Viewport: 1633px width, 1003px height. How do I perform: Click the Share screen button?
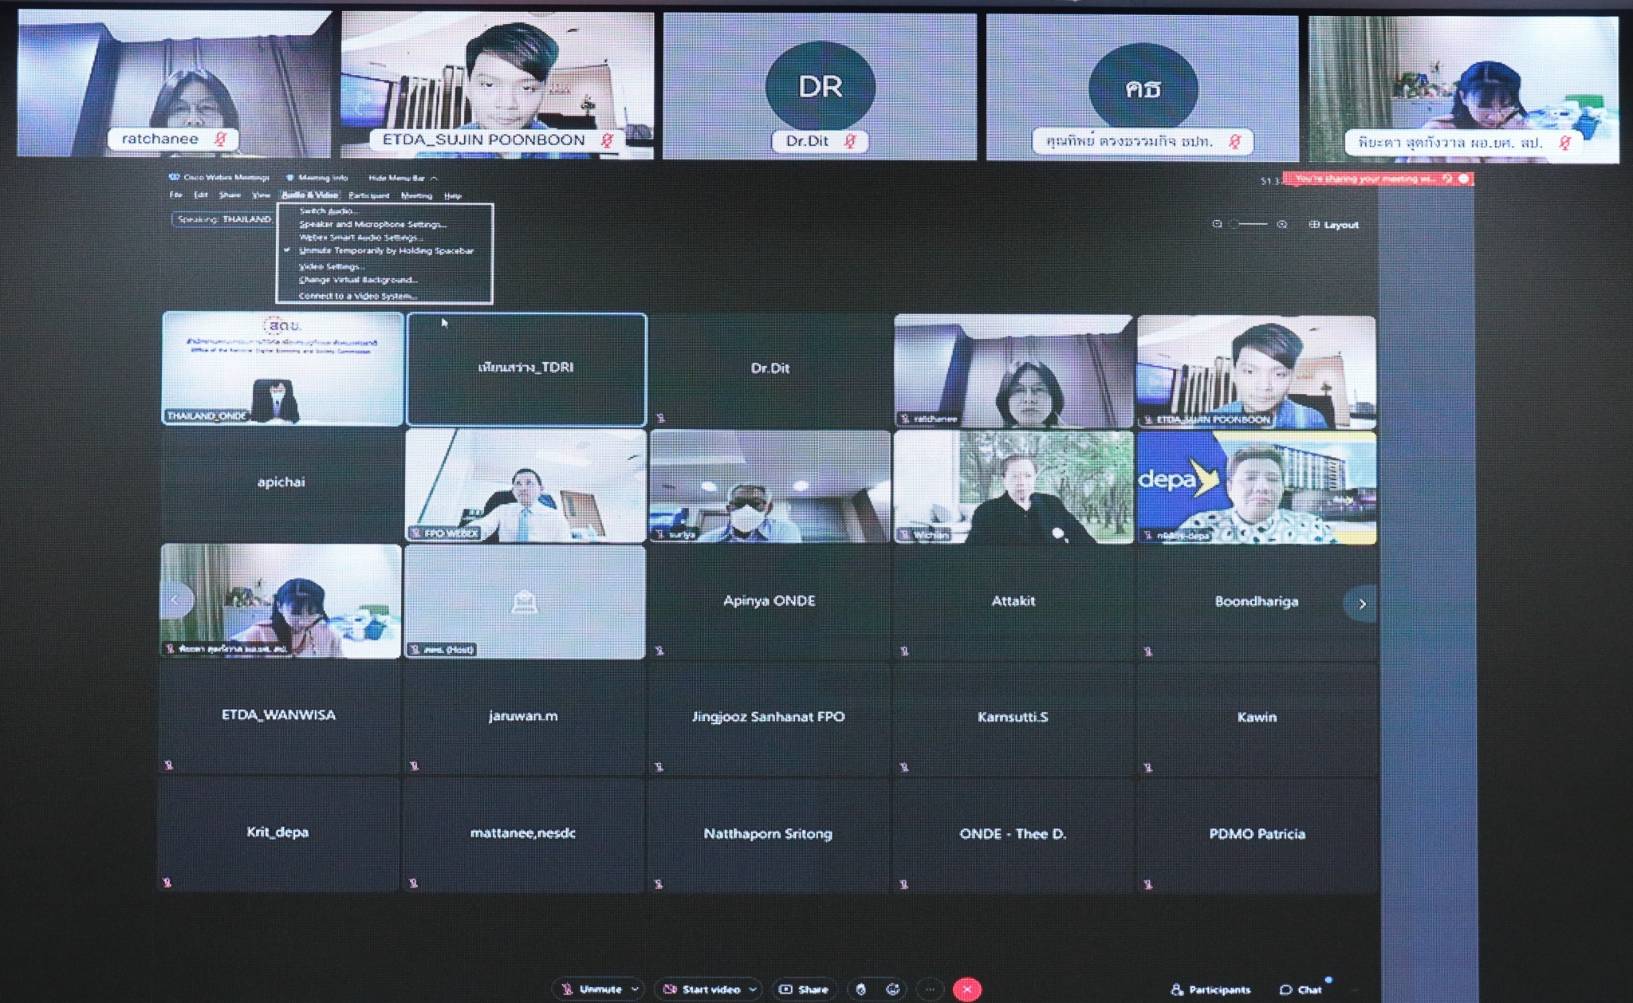pyautogui.click(x=804, y=989)
